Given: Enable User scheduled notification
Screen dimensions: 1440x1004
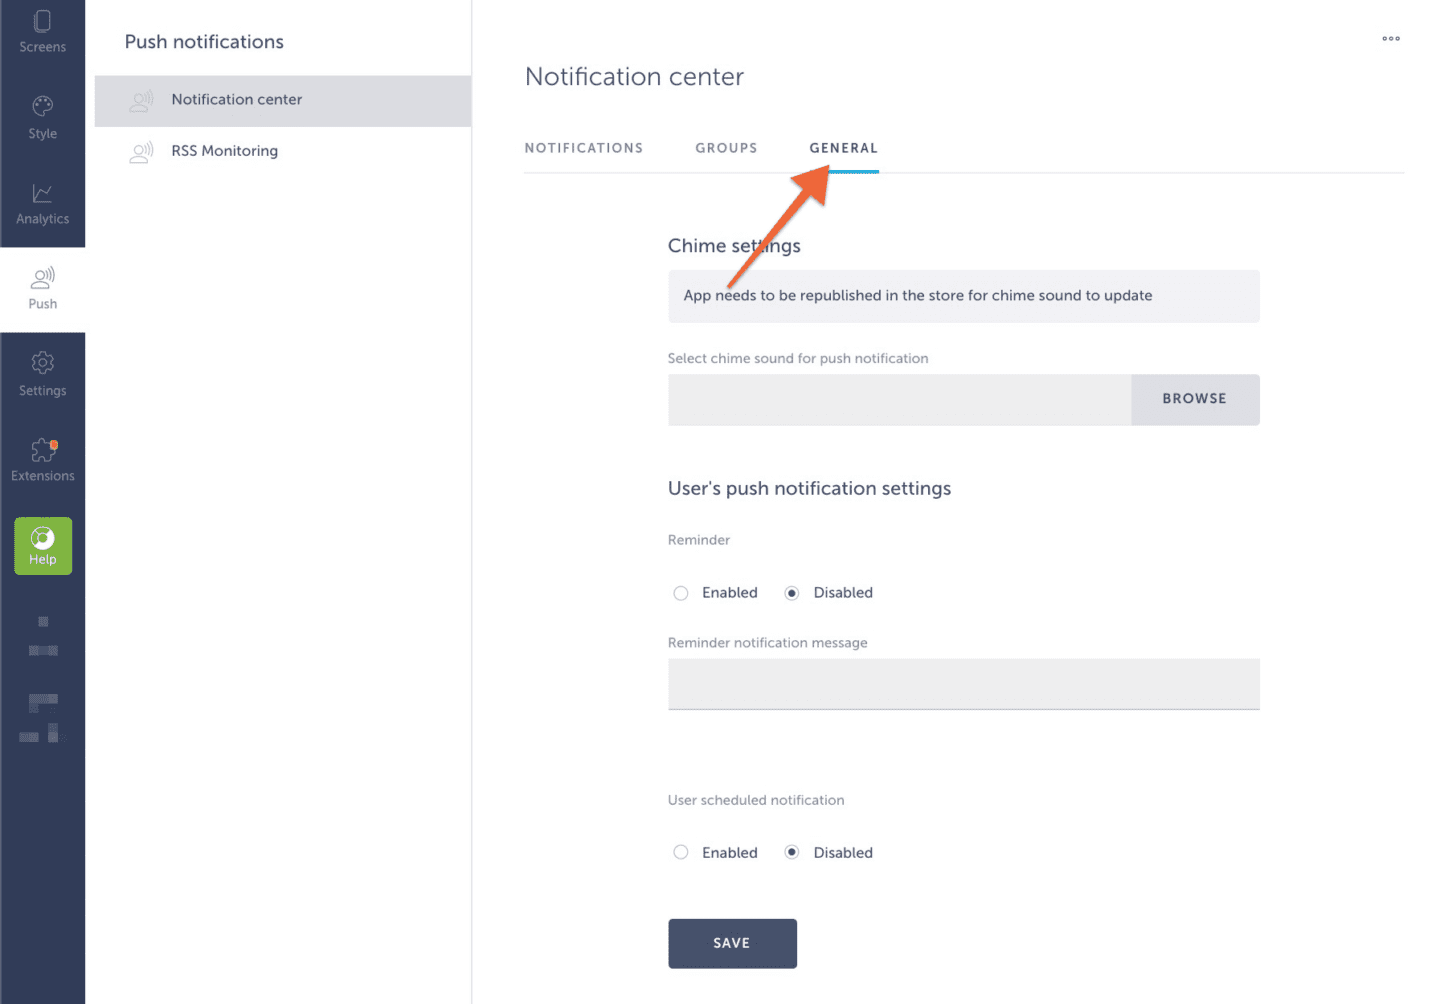Looking at the screenshot, I should [x=681, y=853].
